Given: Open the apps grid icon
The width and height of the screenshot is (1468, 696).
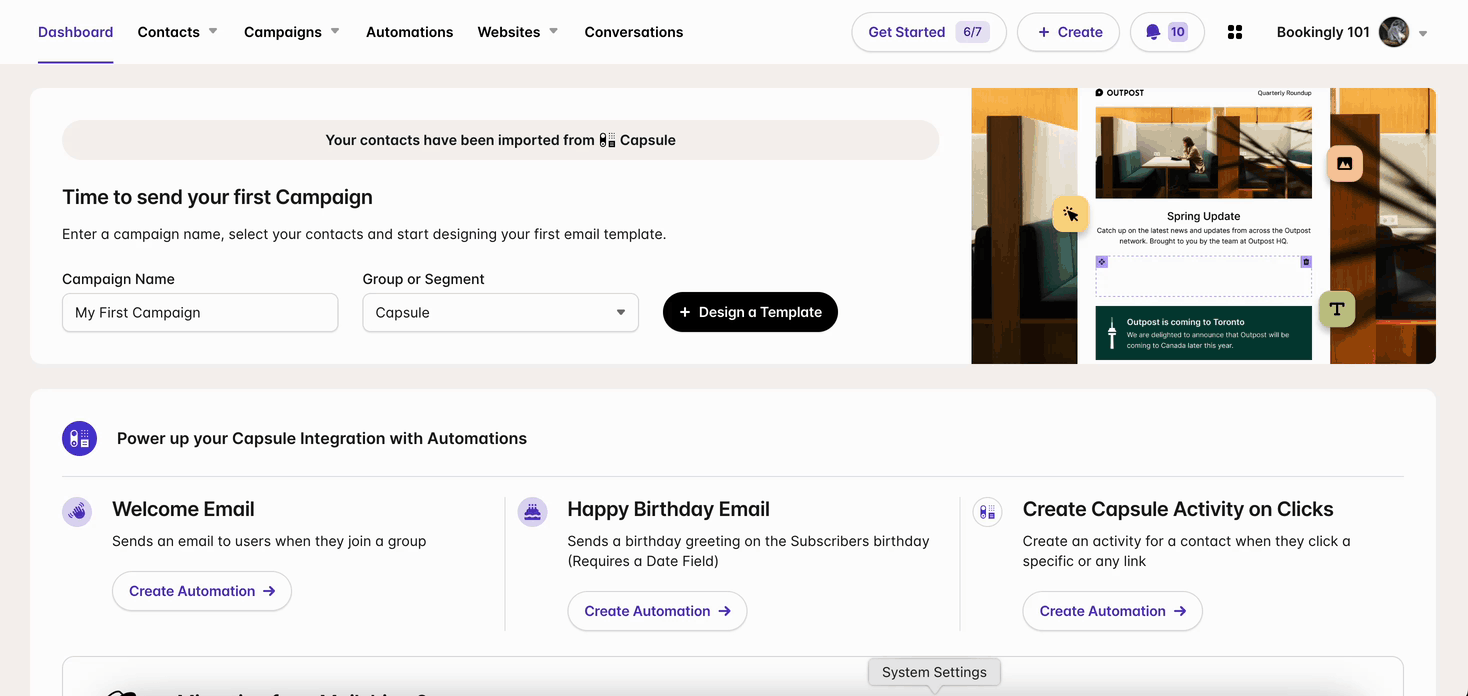Looking at the screenshot, I should click(1235, 32).
